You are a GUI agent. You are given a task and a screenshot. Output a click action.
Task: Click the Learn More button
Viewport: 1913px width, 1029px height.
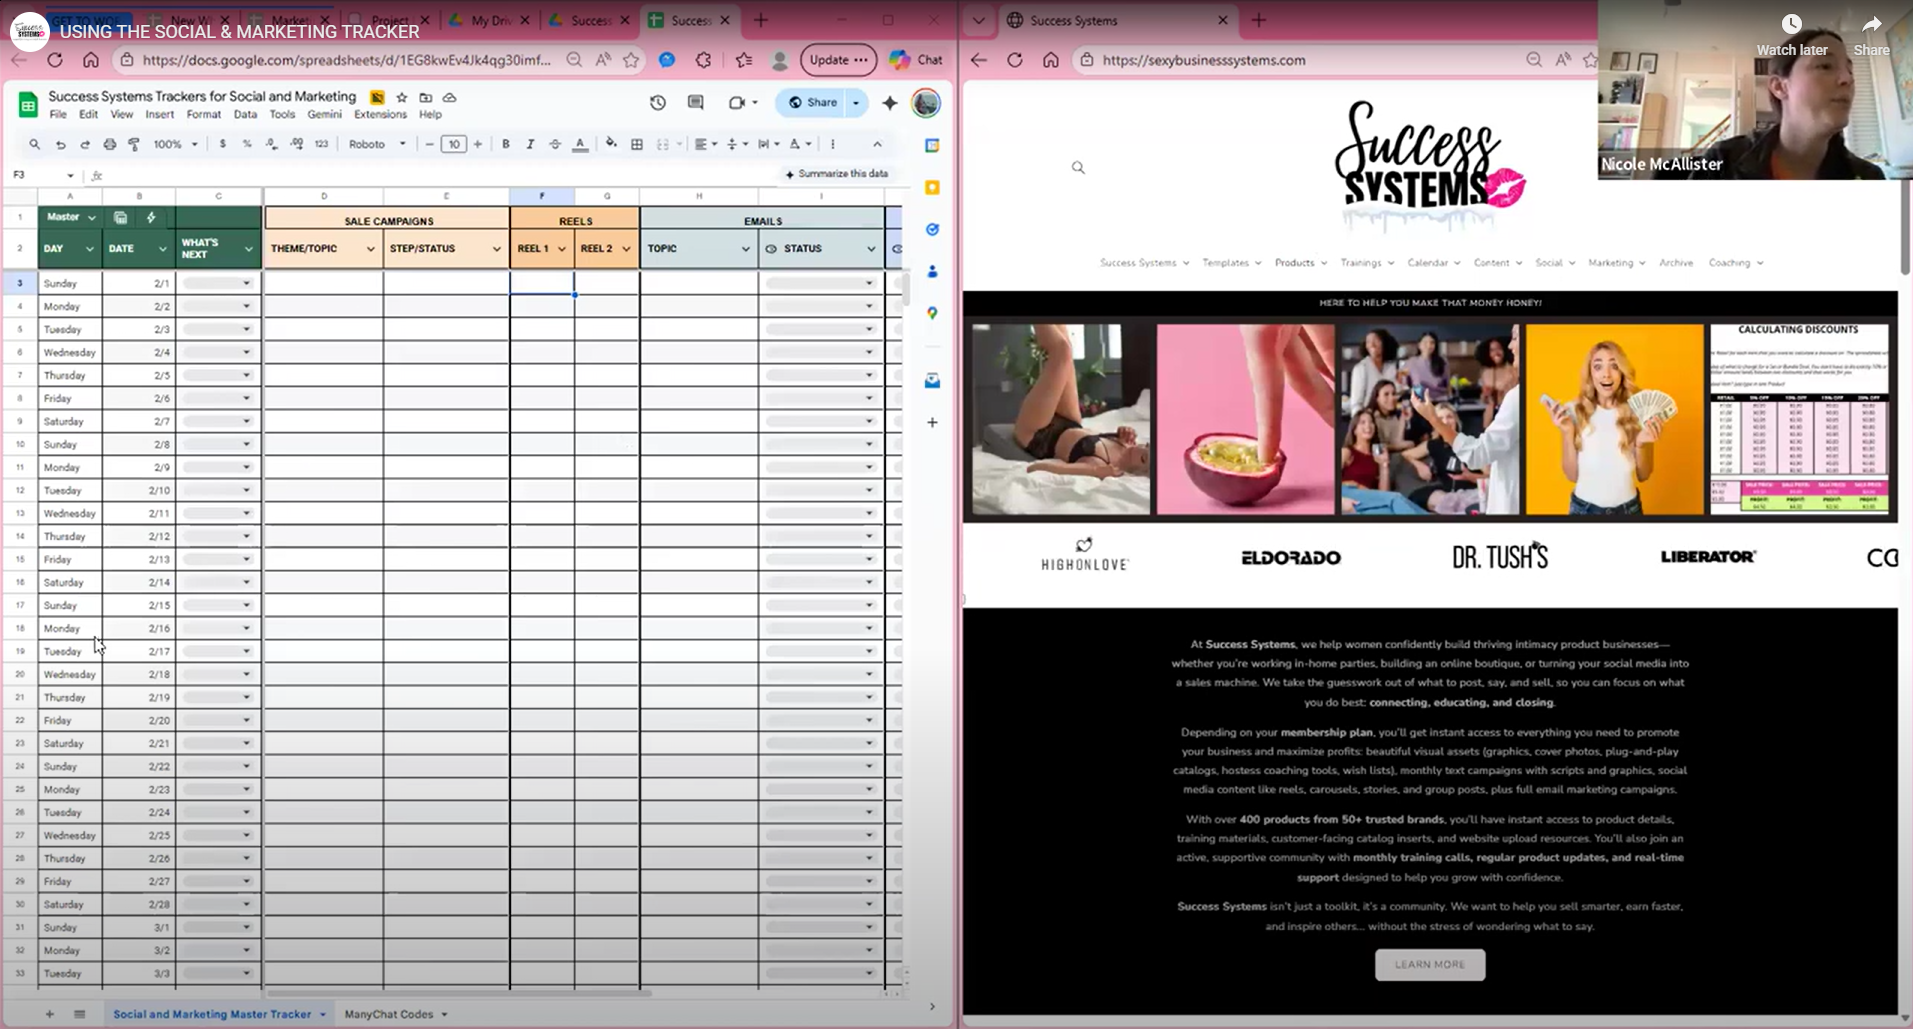pyautogui.click(x=1430, y=964)
